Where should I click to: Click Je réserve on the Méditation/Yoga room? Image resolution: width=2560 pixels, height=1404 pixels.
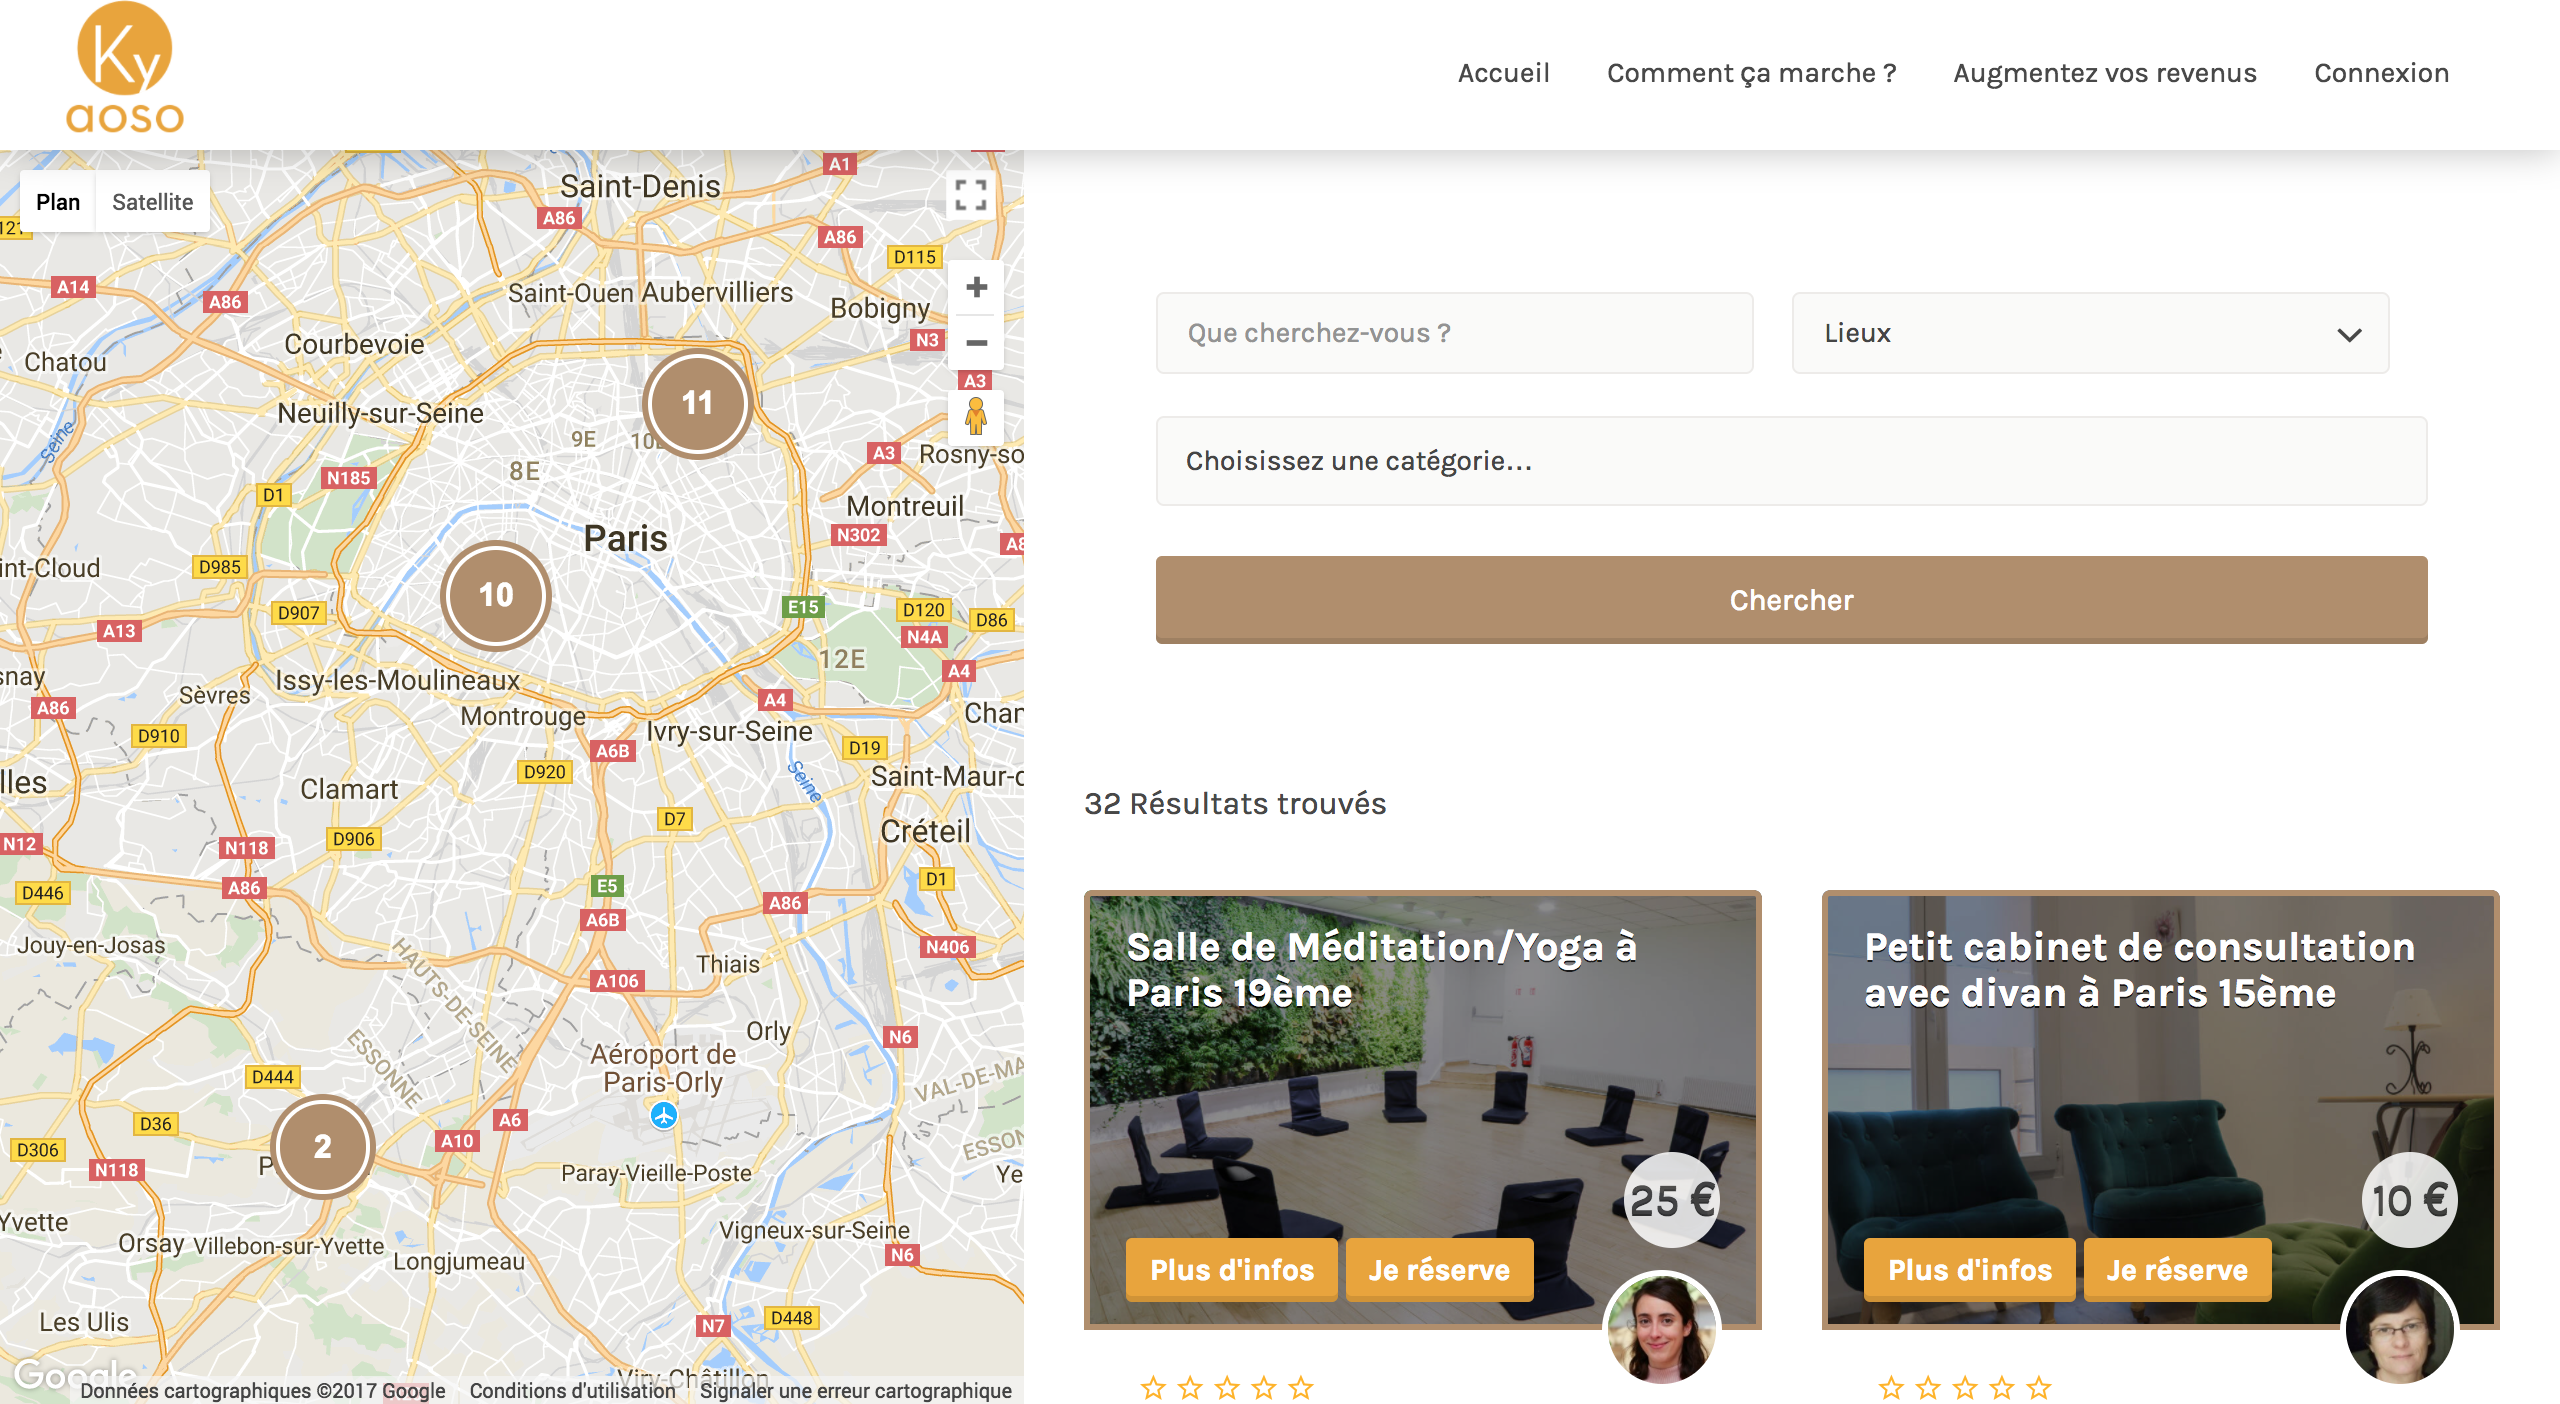click(x=1438, y=1269)
